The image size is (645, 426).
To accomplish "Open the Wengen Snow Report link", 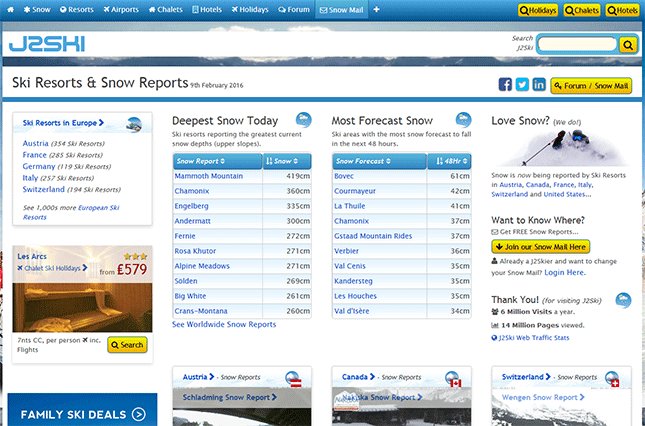I will click(x=543, y=397).
